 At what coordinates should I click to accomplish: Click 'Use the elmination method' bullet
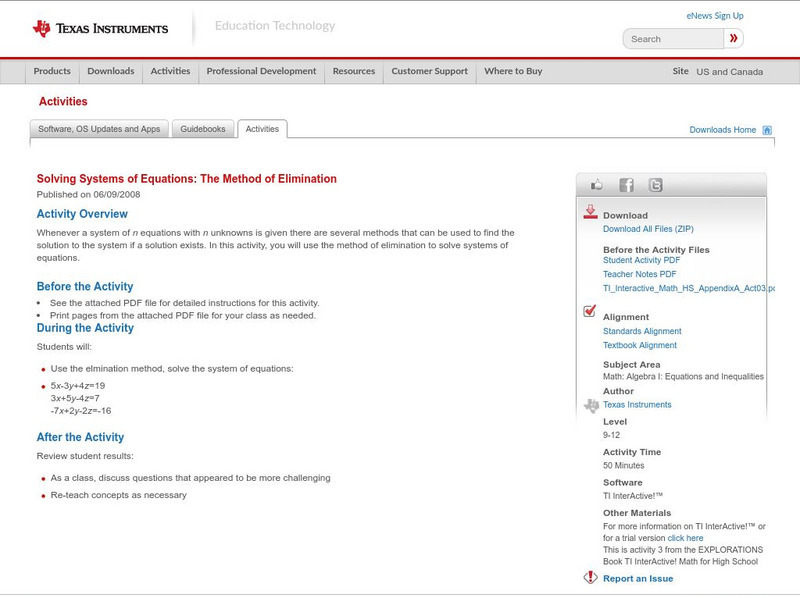pos(172,369)
